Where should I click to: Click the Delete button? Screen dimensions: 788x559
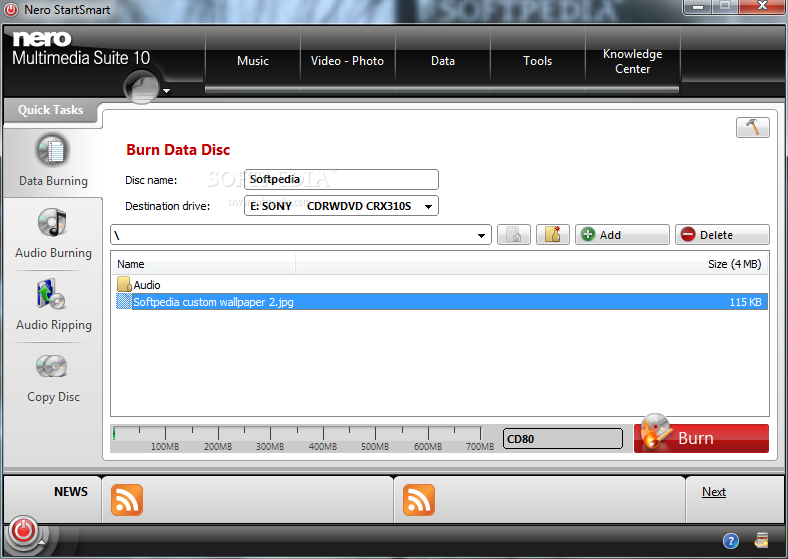tap(722, 235)
